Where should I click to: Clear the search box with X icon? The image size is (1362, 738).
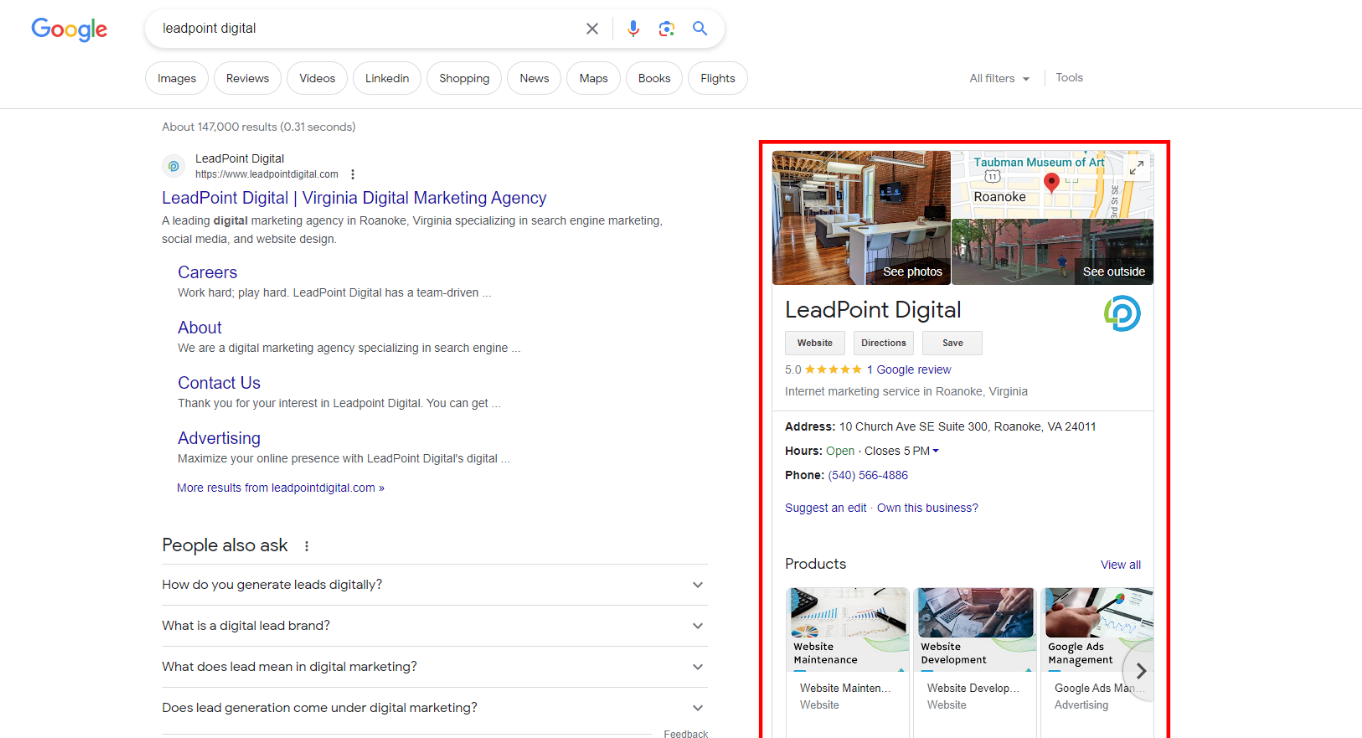592,29
